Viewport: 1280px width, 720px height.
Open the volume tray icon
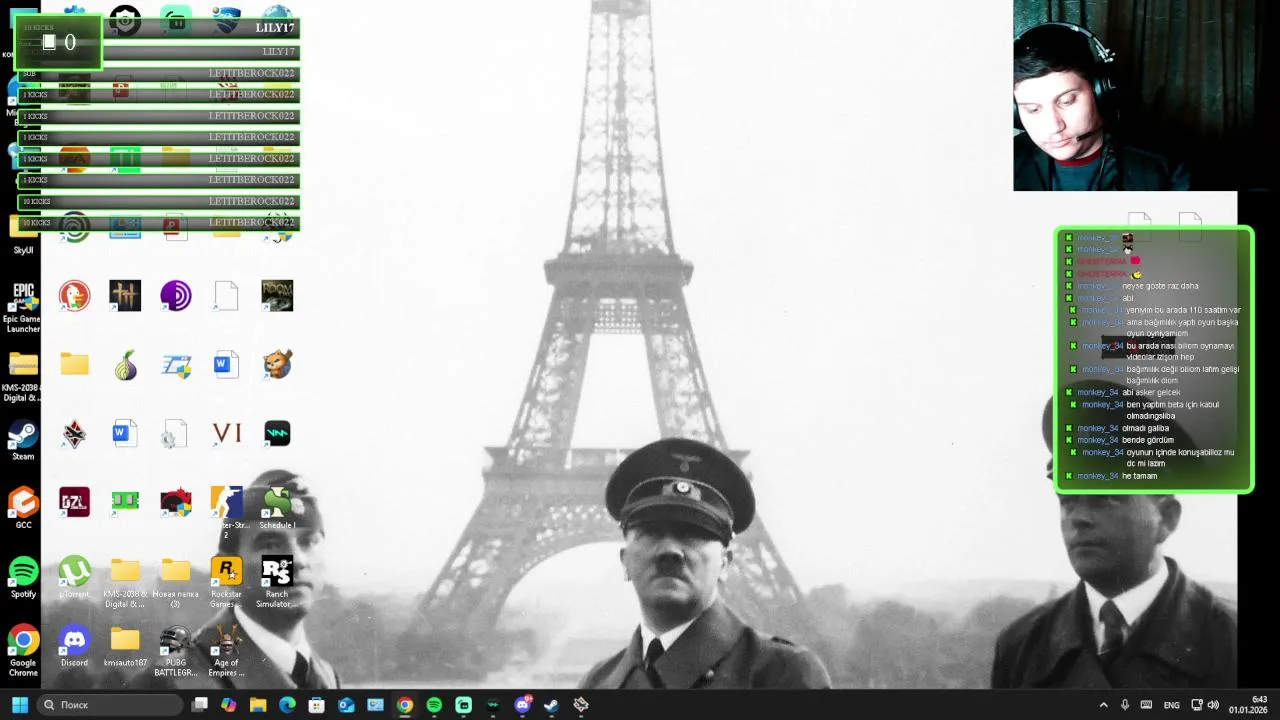(1213, 705)
